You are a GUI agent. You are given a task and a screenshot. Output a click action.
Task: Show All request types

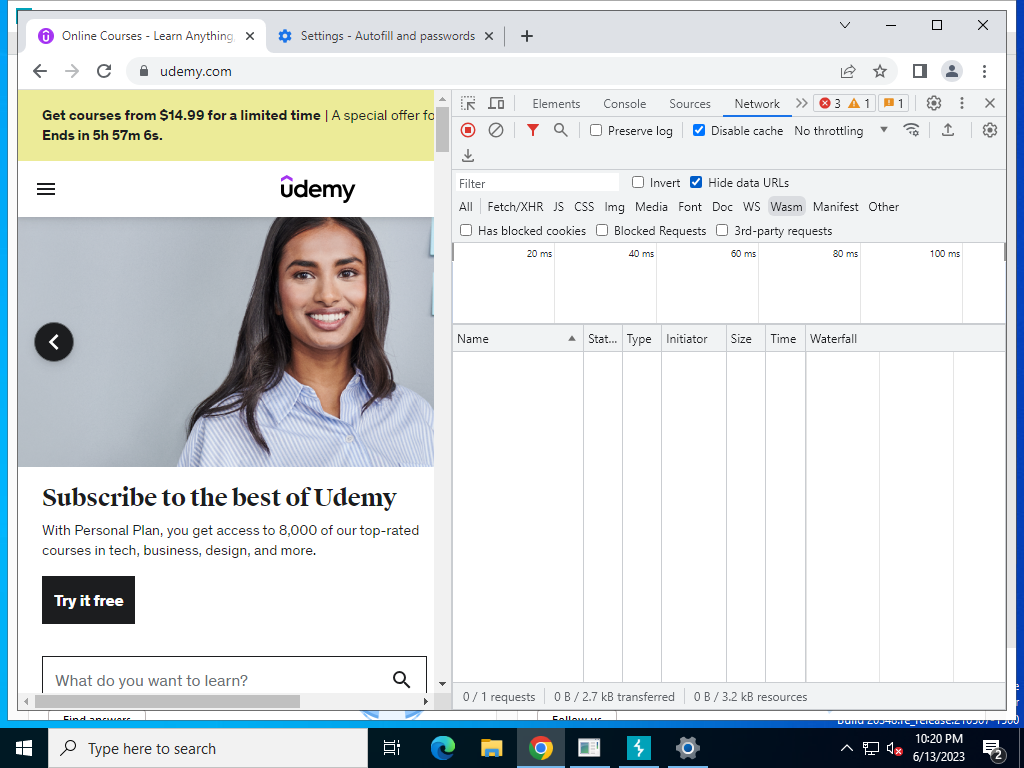tap(466, 207)
